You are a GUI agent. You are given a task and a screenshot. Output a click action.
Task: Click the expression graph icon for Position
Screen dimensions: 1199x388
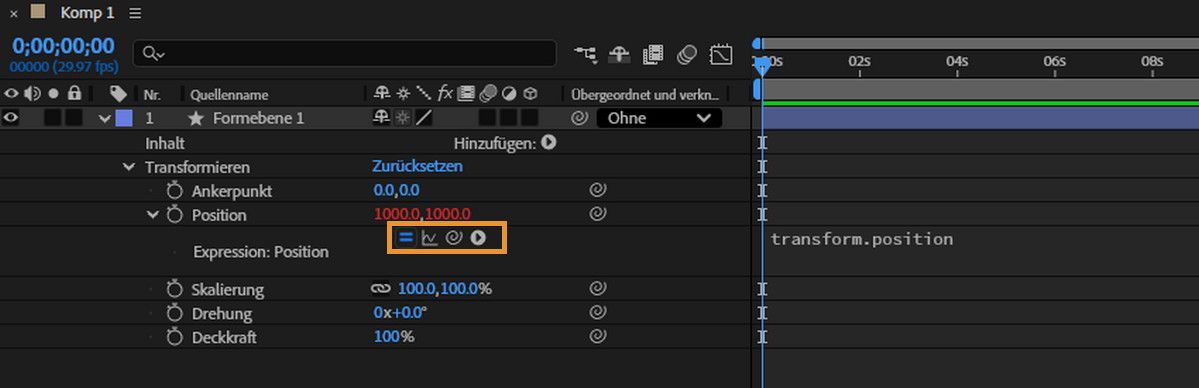430,238
